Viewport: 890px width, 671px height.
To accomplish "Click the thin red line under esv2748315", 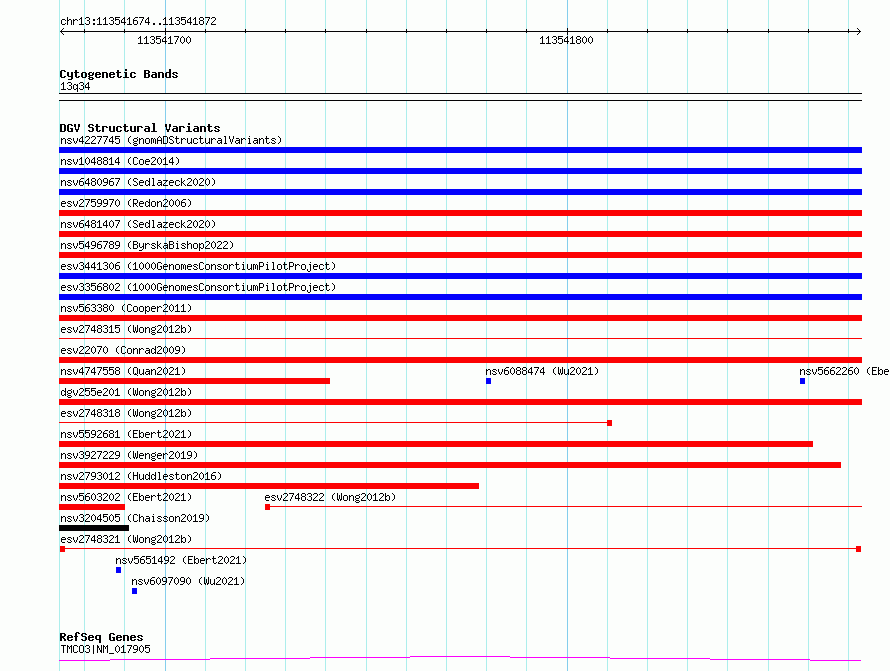I will pos(460,339).
